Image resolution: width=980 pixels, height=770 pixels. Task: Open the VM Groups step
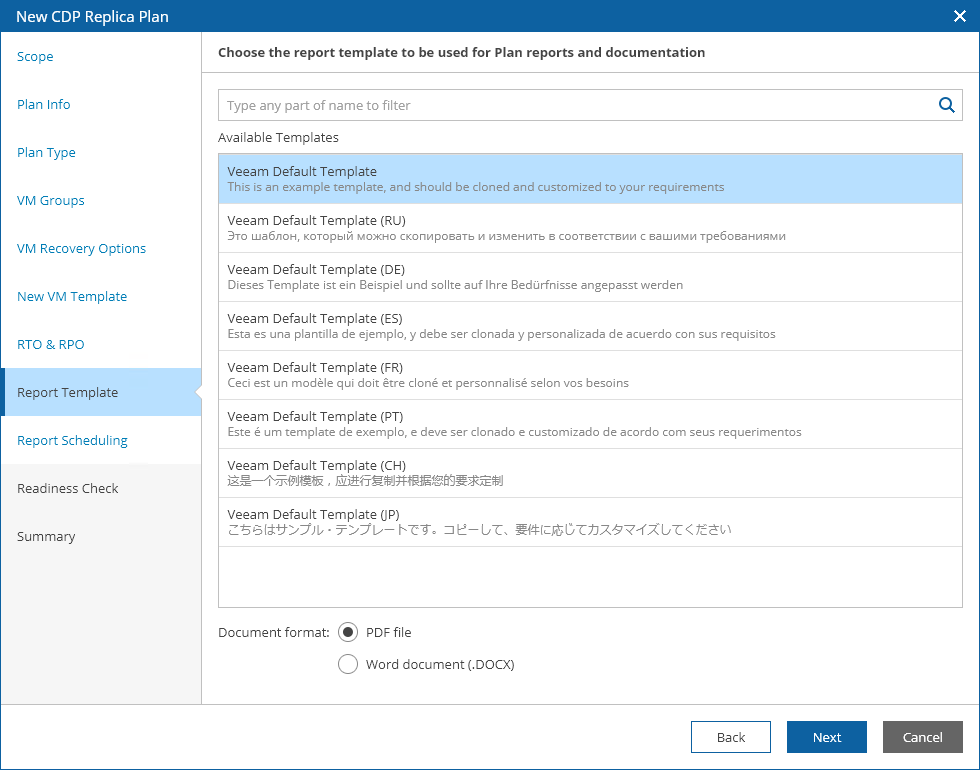click(51, 201)
